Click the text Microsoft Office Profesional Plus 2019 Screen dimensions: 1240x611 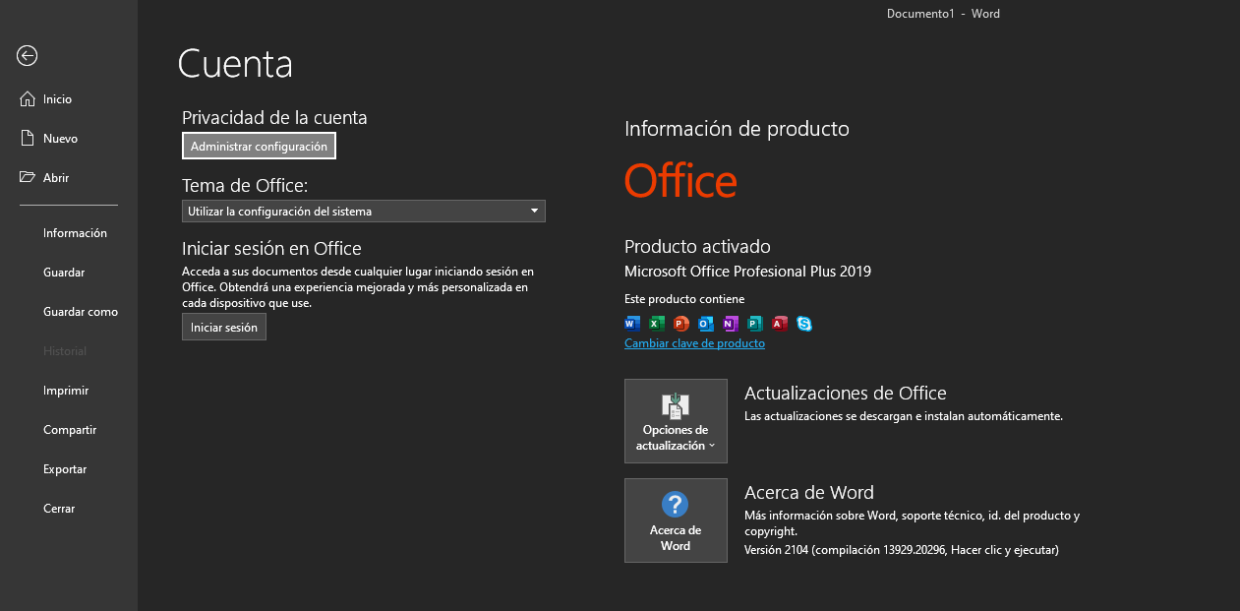pos(747,271)
